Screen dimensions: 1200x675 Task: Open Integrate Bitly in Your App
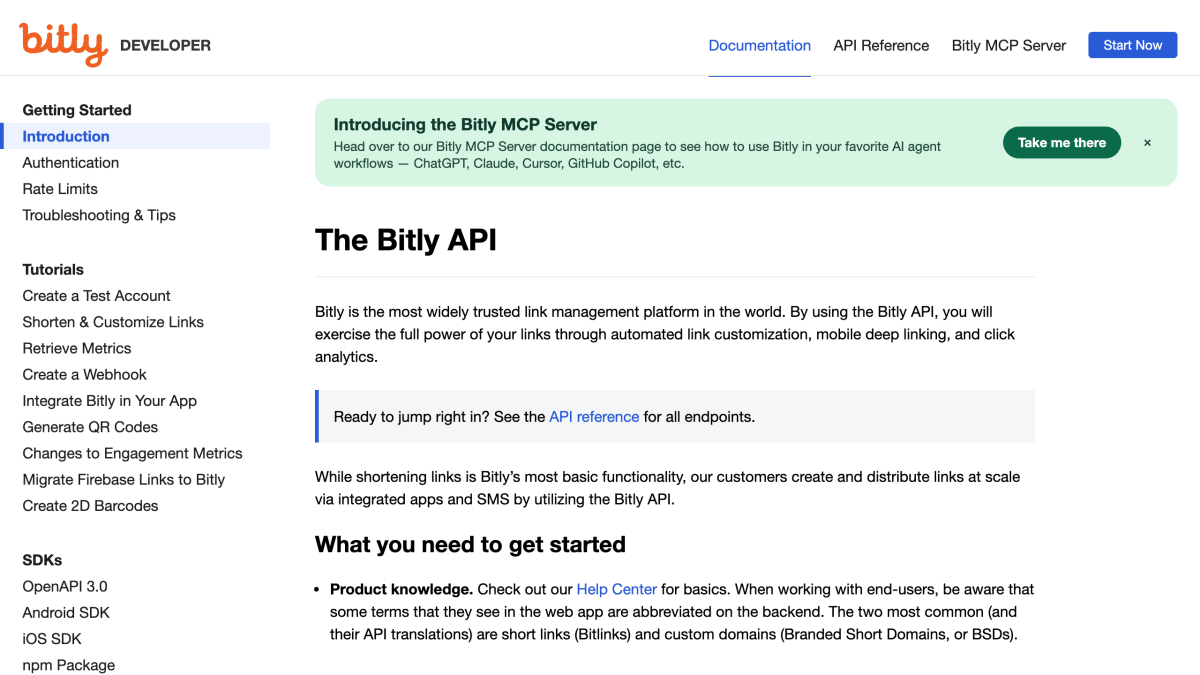[109, 401]
